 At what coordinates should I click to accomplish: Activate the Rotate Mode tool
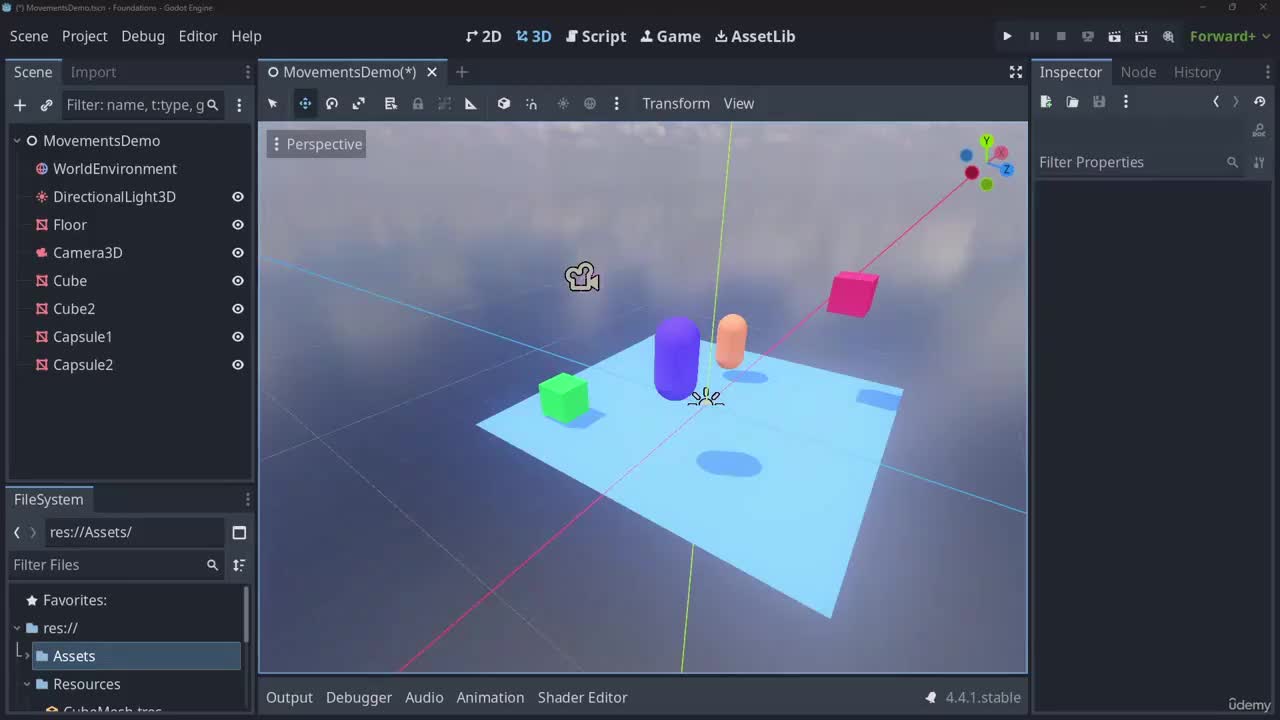point(332,103)
